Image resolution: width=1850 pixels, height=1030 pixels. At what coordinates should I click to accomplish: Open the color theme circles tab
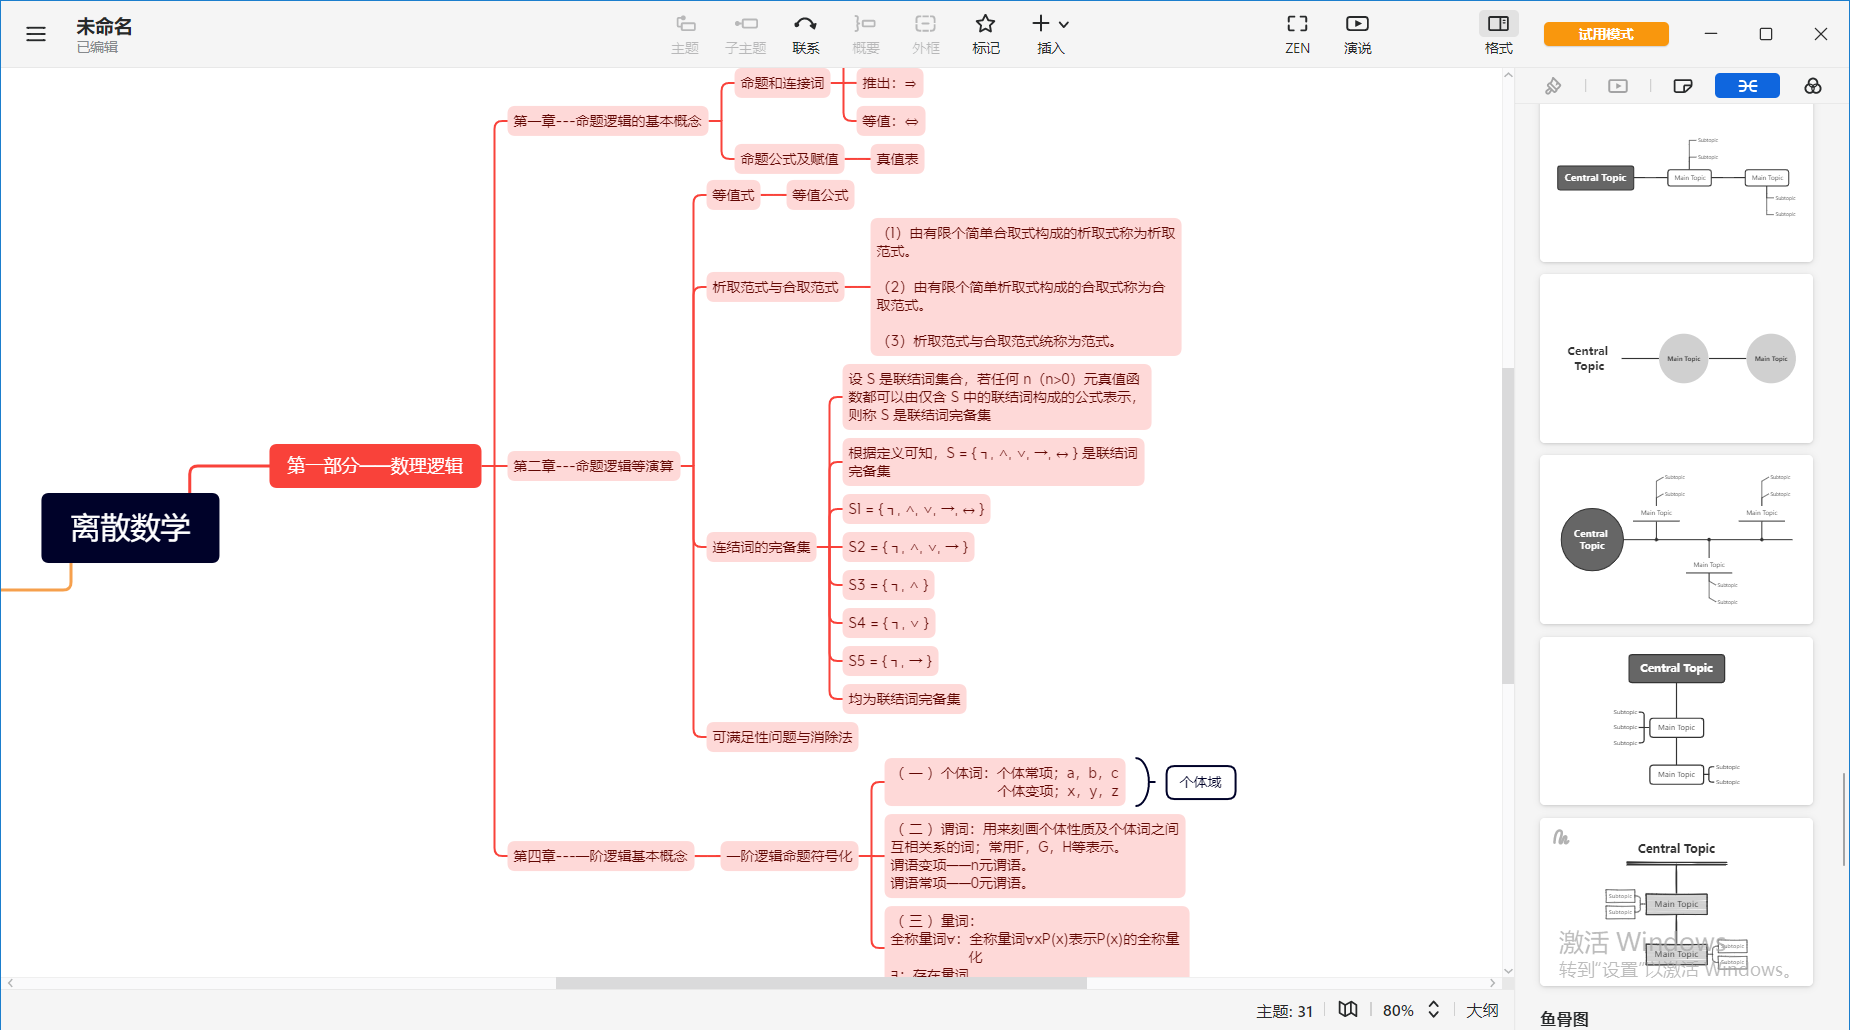click(1812, 86)
